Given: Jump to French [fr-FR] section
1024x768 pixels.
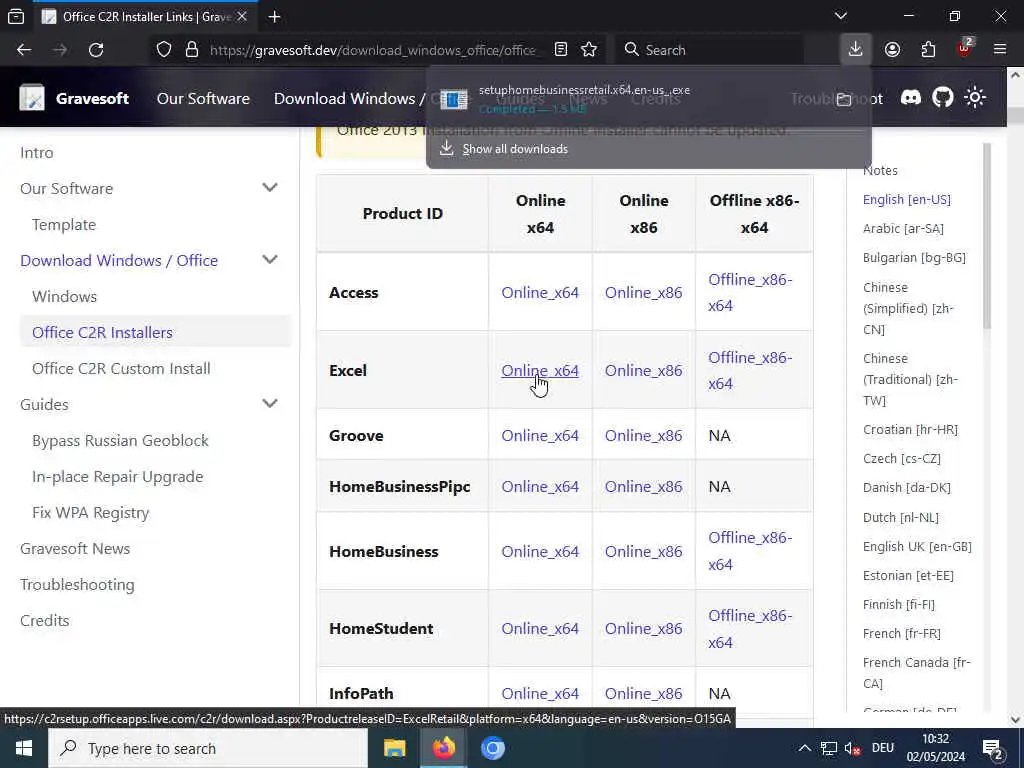Looking at the screenshot, I should click(902, 633).
